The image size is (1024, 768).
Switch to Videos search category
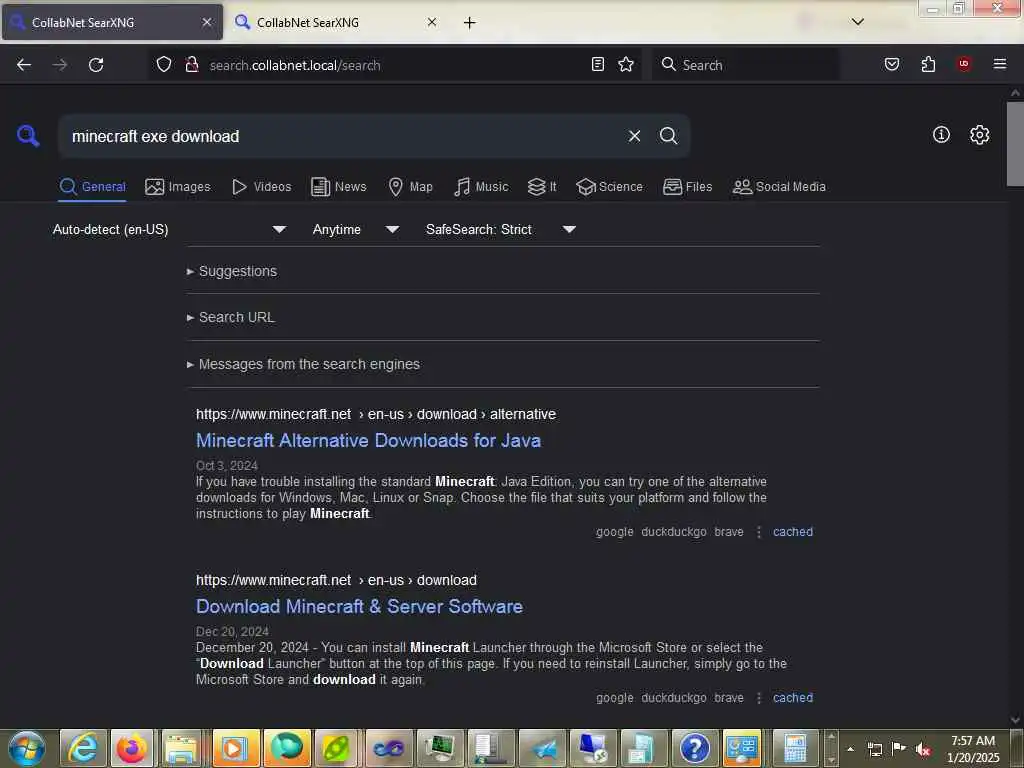tap(261, 187)
